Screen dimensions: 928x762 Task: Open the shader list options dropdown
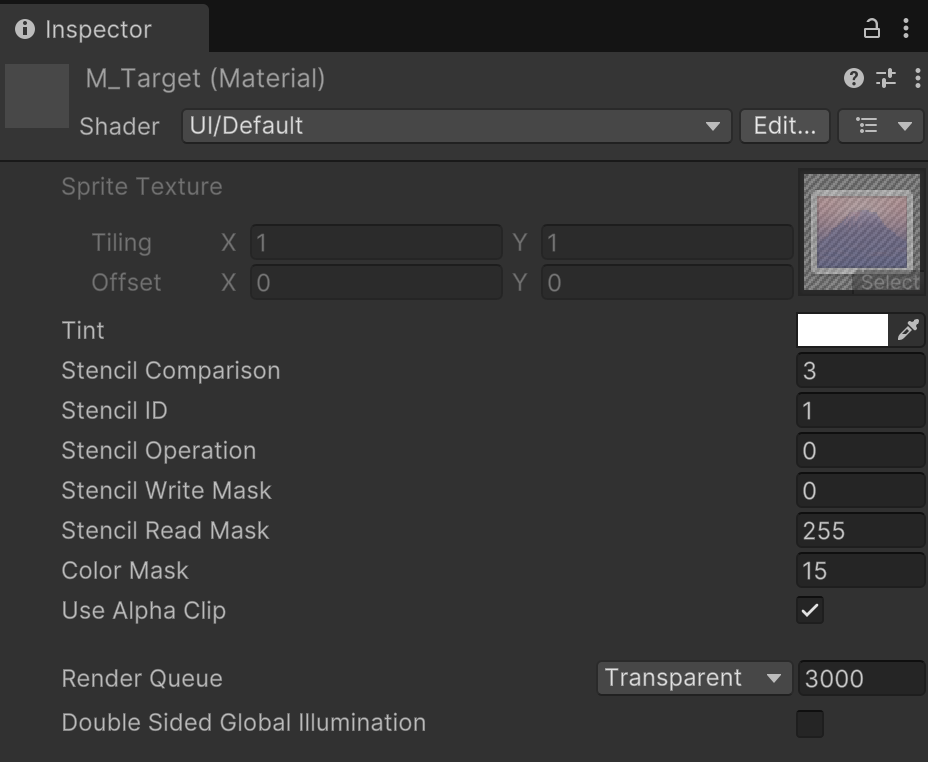pyautogui.click(x=881, y=126)
